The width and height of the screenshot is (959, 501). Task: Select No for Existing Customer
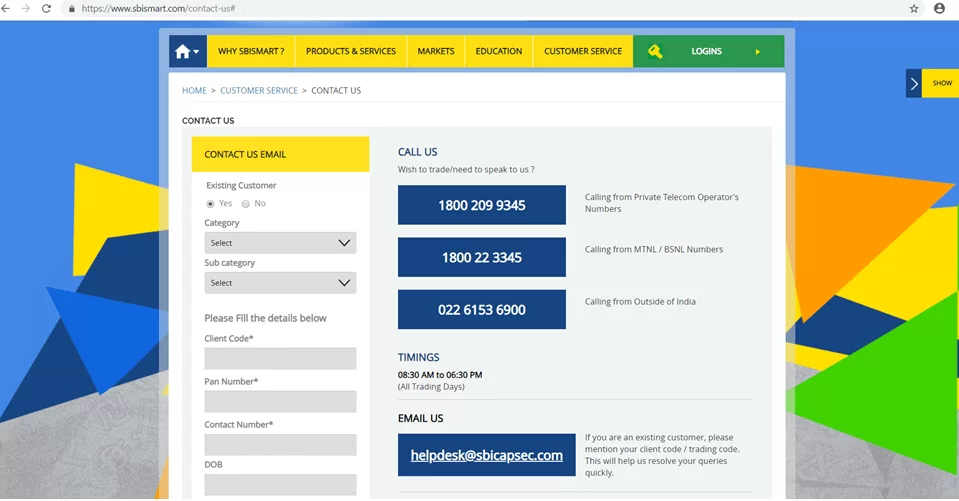tap(246, 204)
